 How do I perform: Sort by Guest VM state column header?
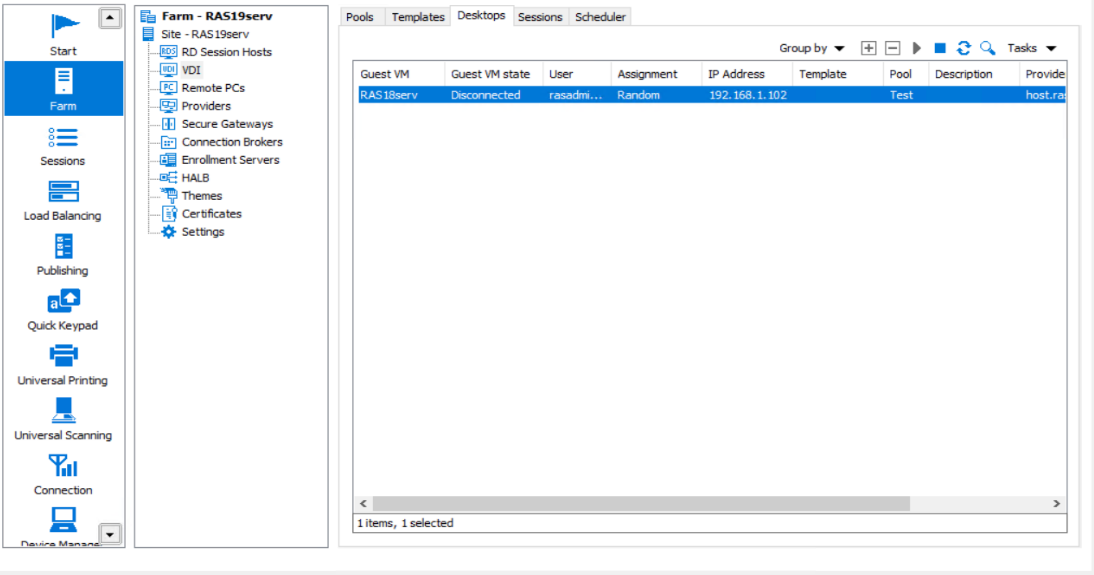(493, 74)
